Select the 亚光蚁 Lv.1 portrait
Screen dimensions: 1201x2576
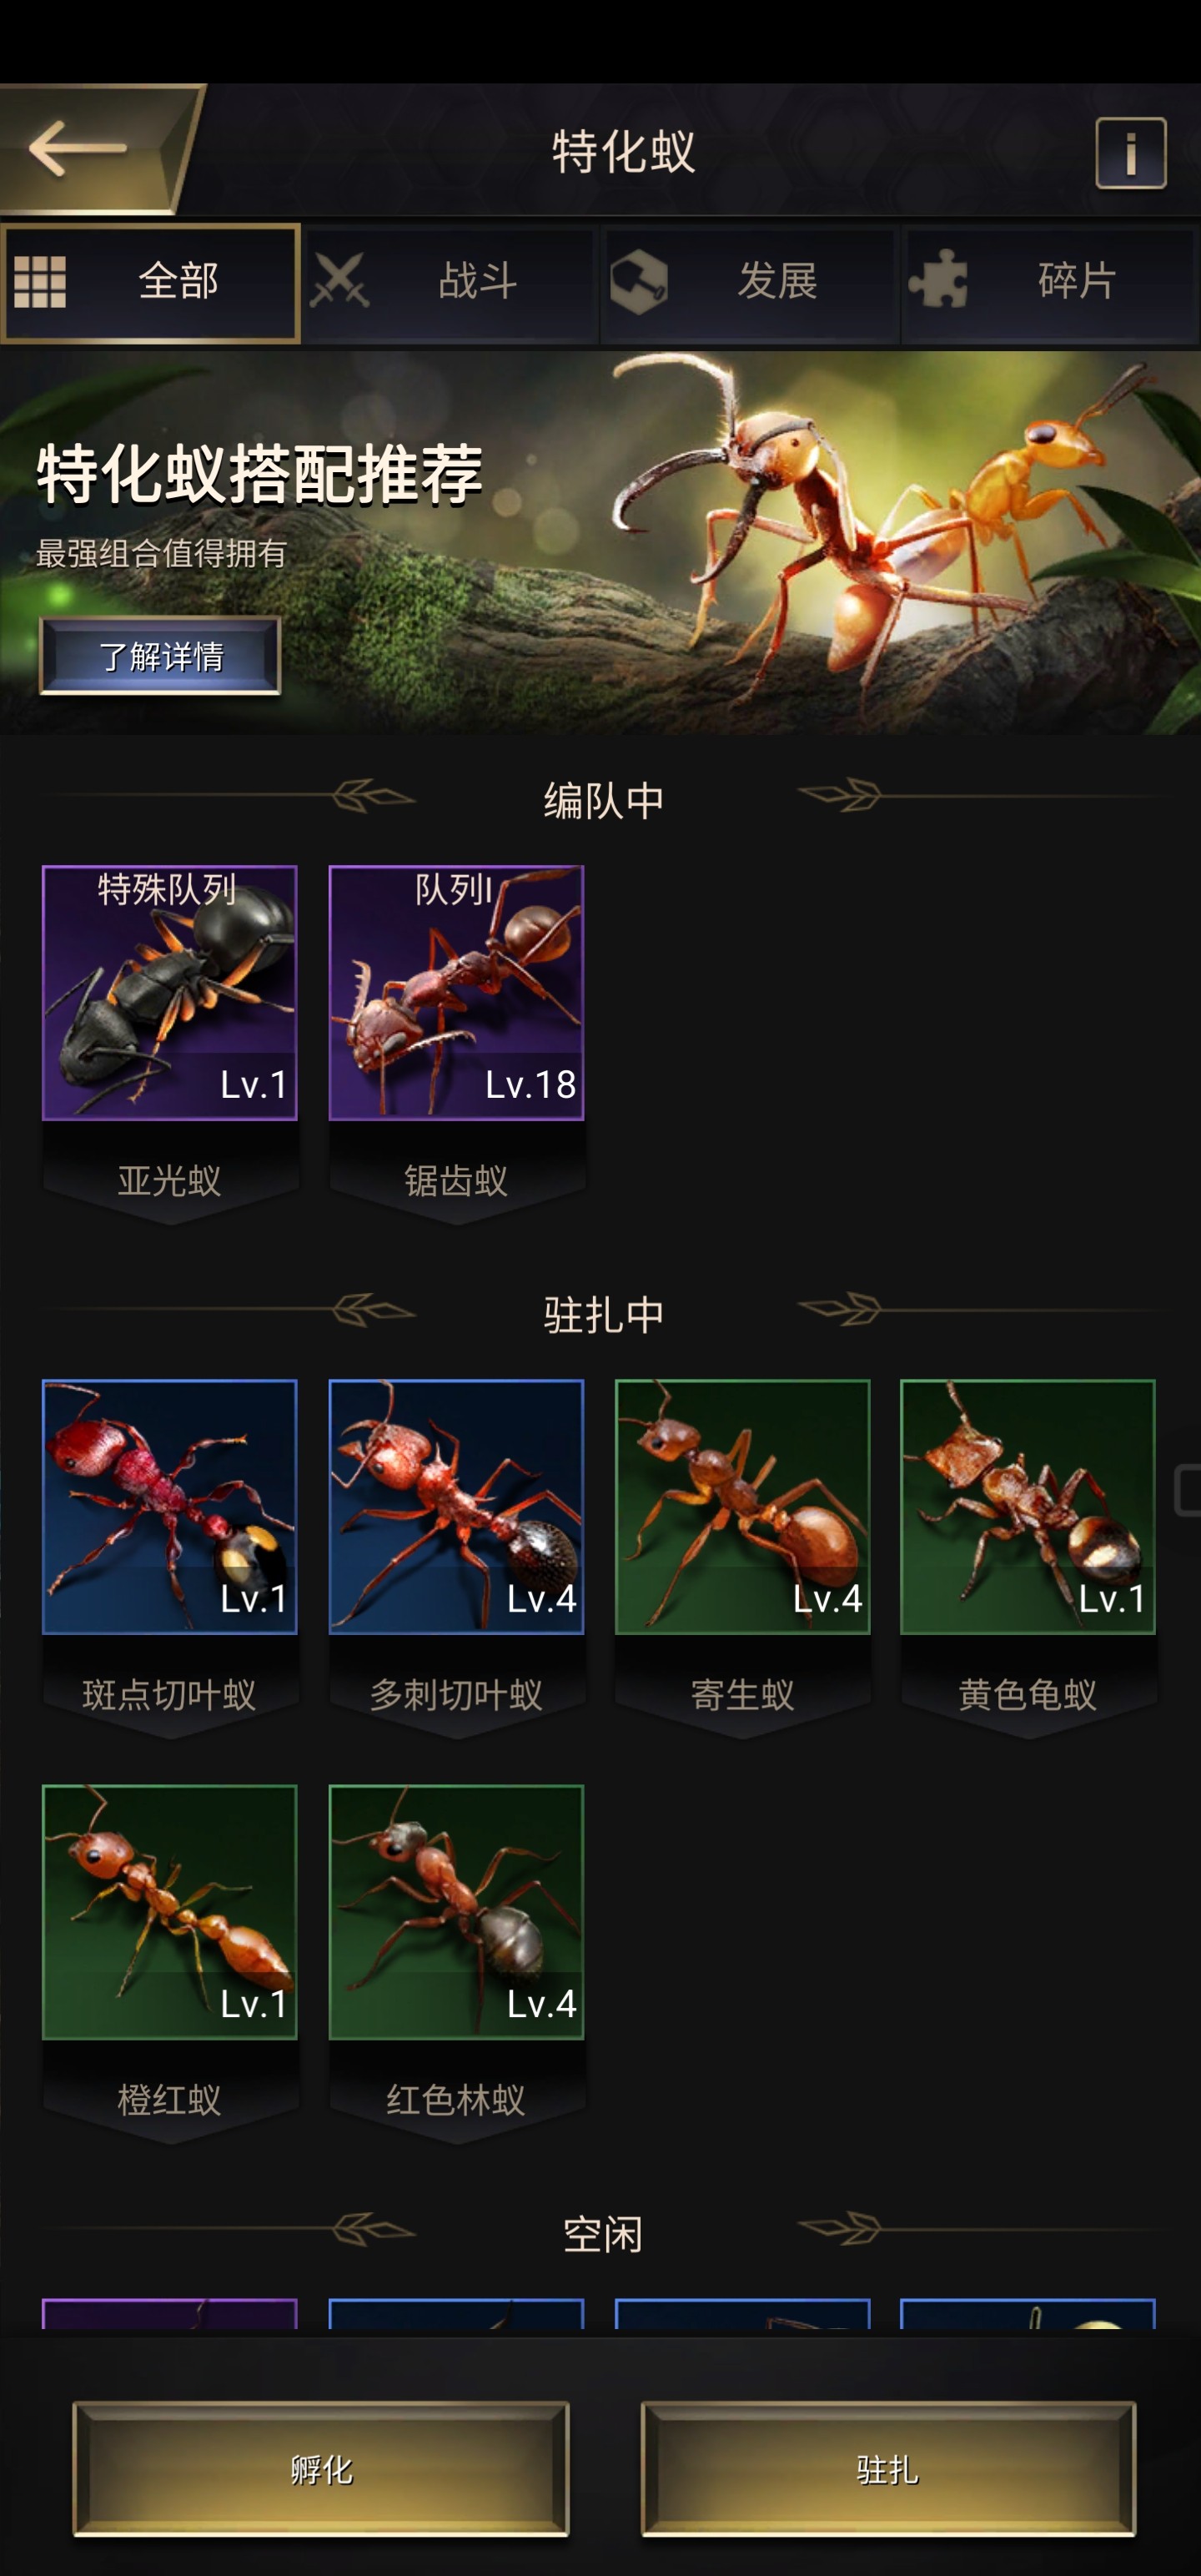coord(170,992)
